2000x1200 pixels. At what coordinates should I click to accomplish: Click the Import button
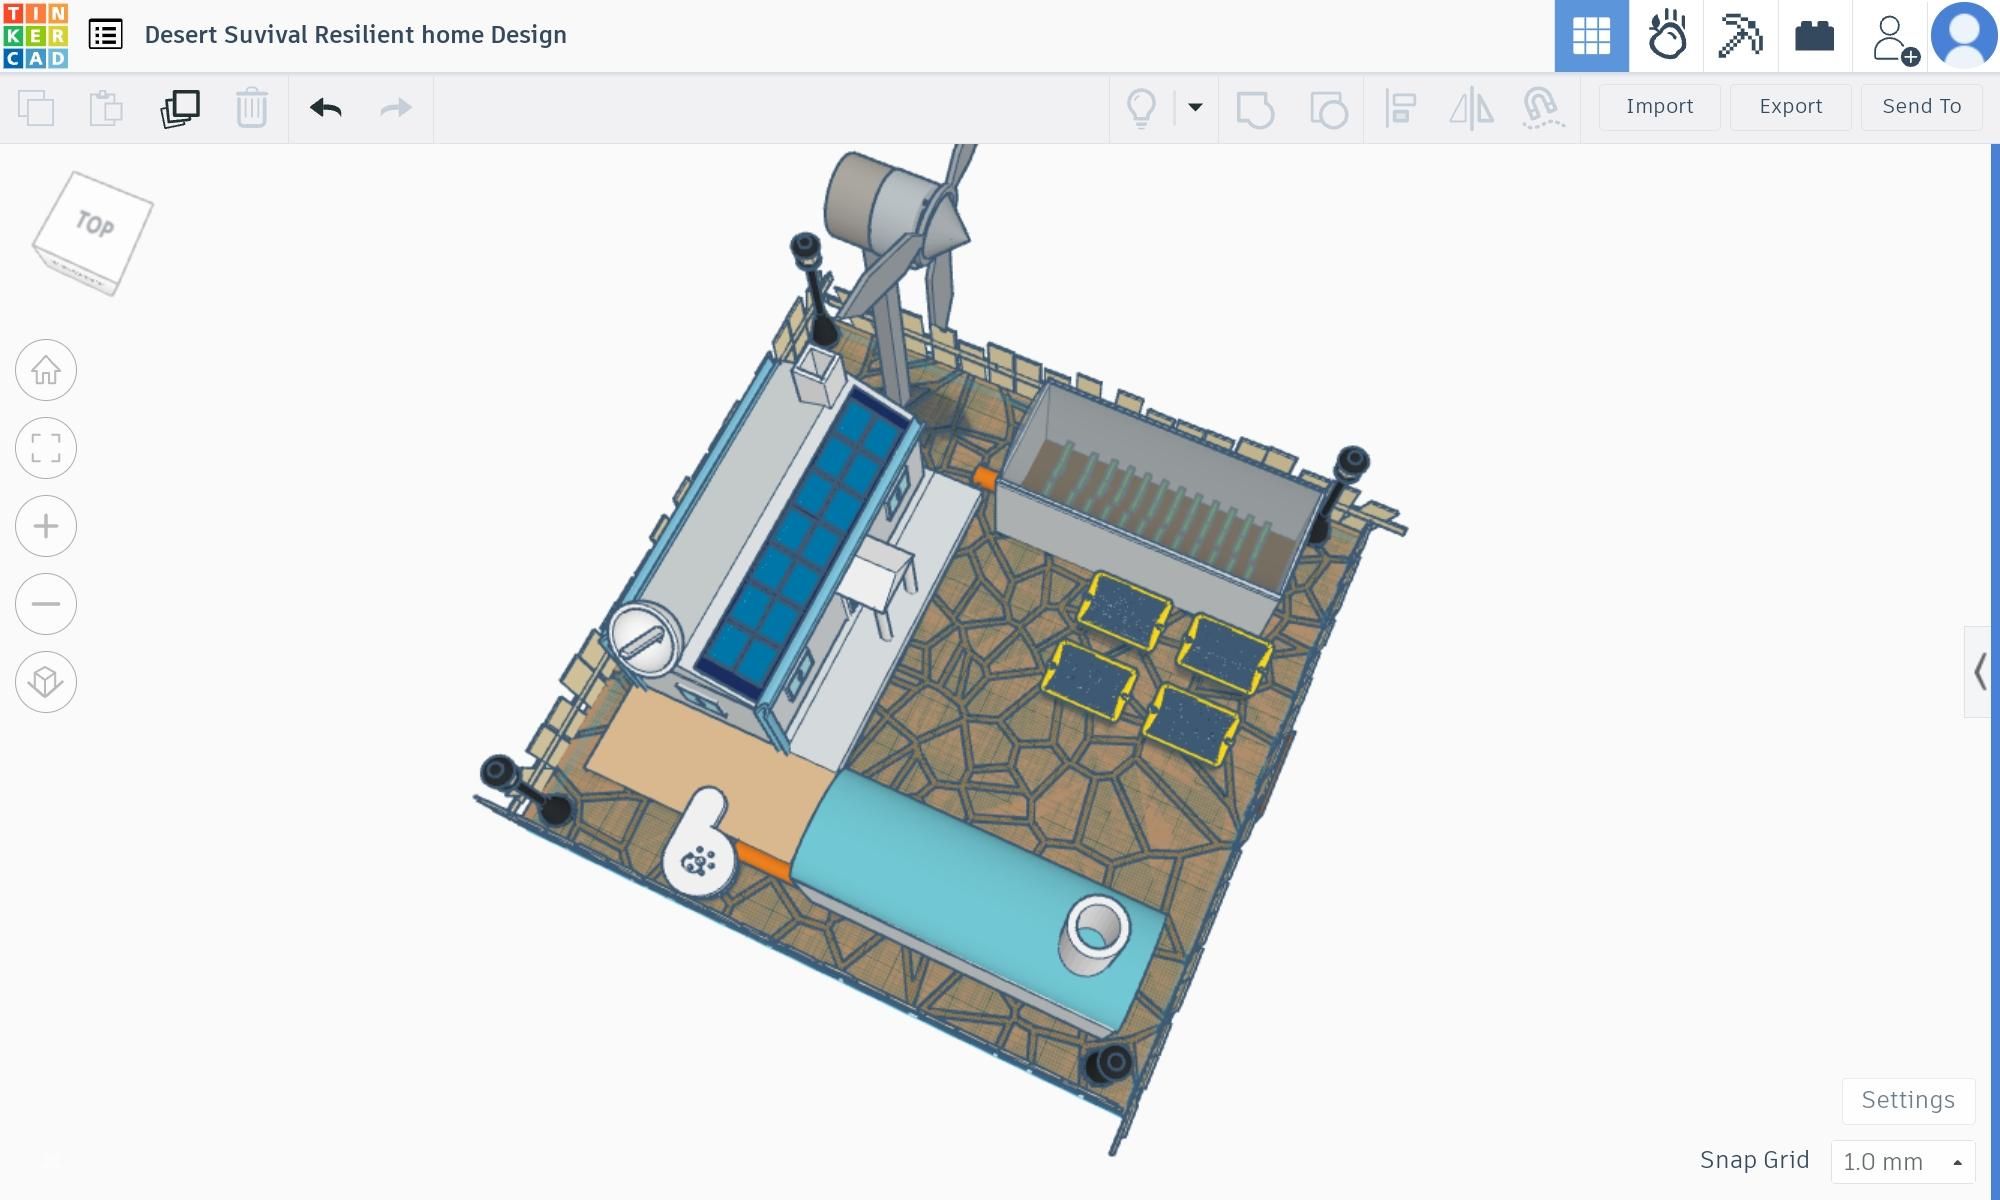click(1659, 107)
